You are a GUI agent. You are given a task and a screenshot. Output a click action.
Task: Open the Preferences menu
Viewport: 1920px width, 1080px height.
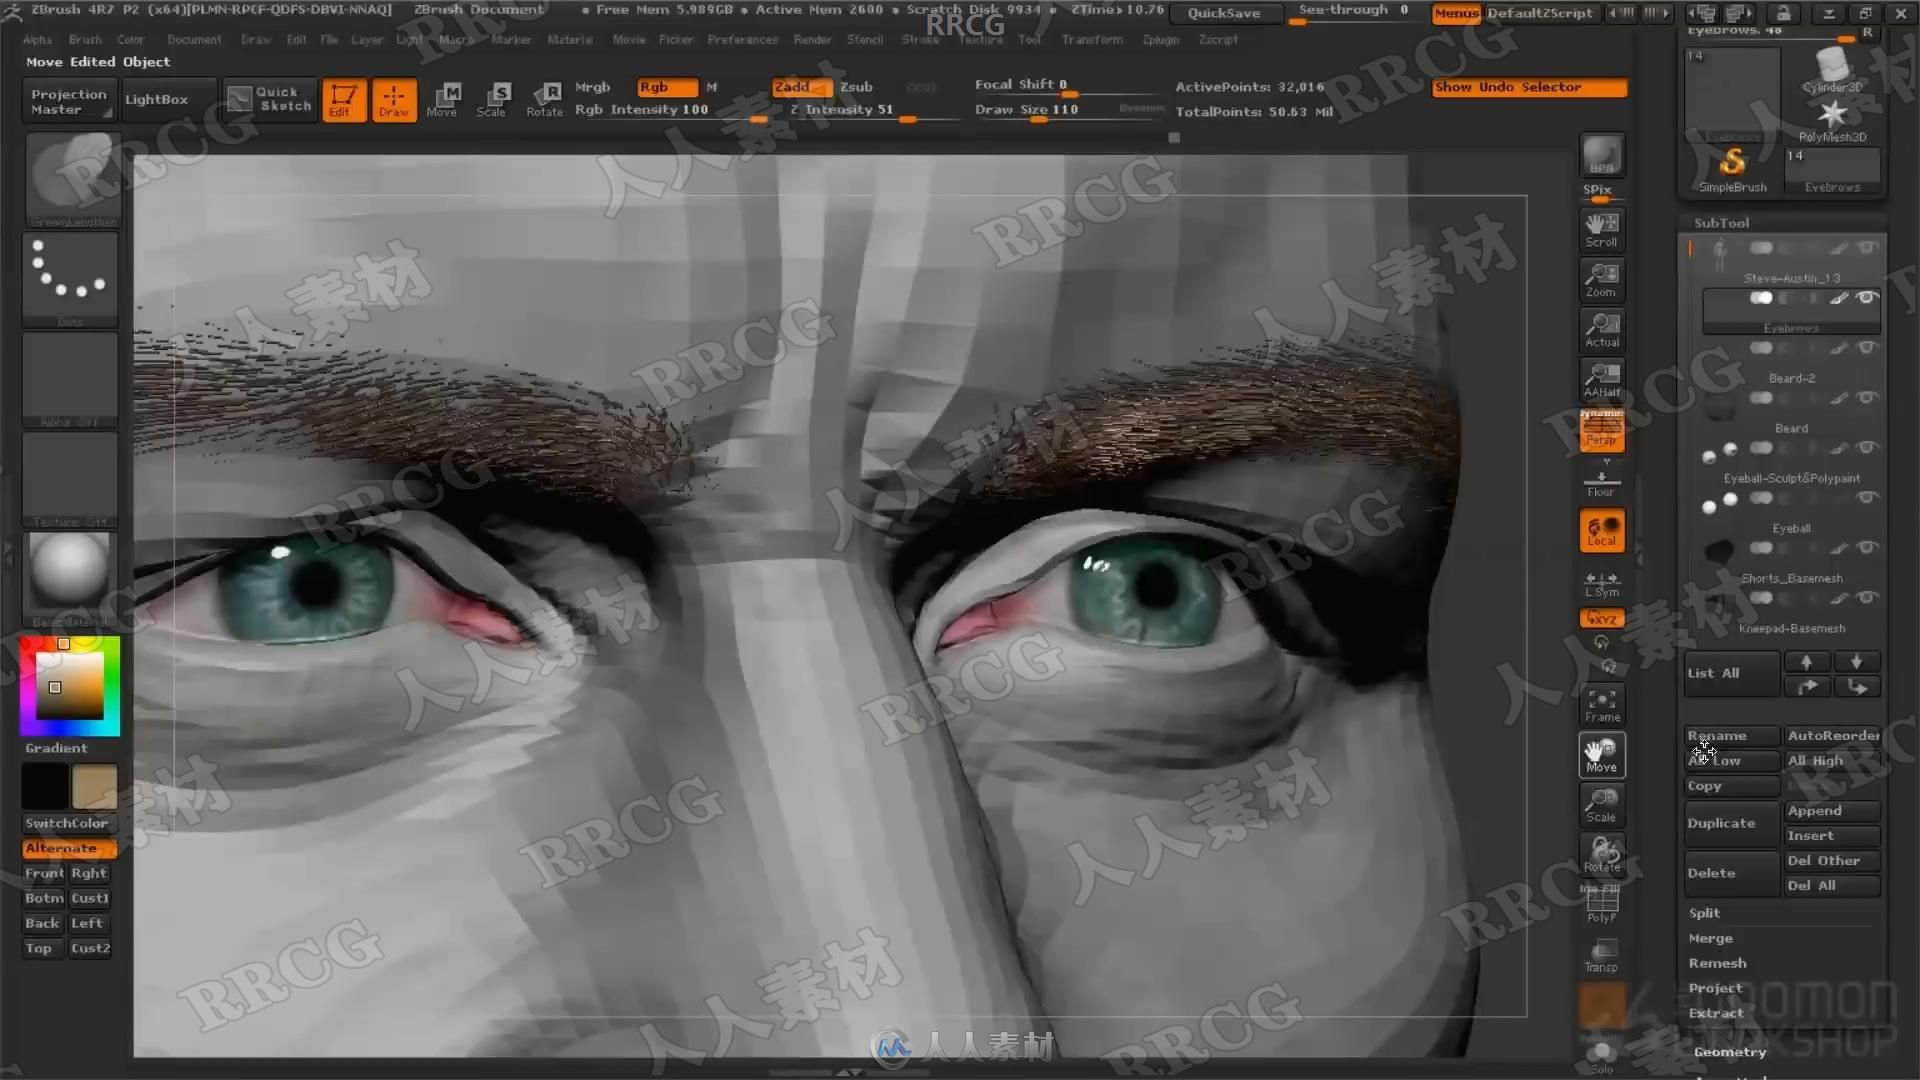[741, 40]
